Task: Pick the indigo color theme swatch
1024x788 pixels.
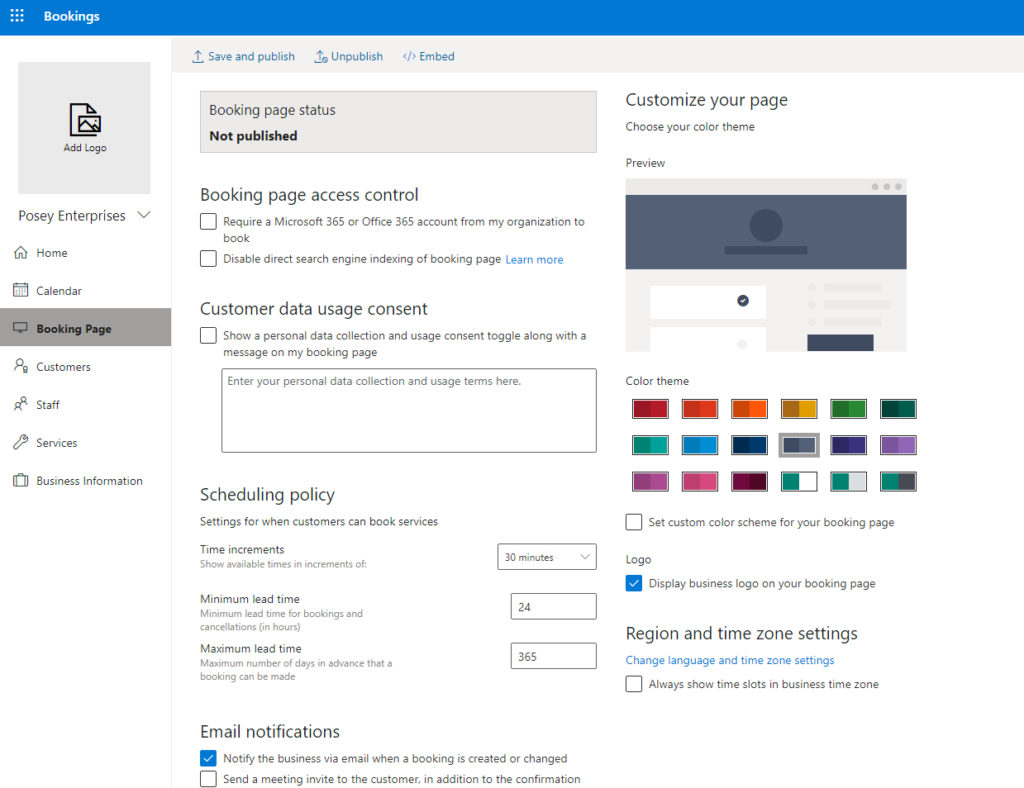Action: coord(848,445)
